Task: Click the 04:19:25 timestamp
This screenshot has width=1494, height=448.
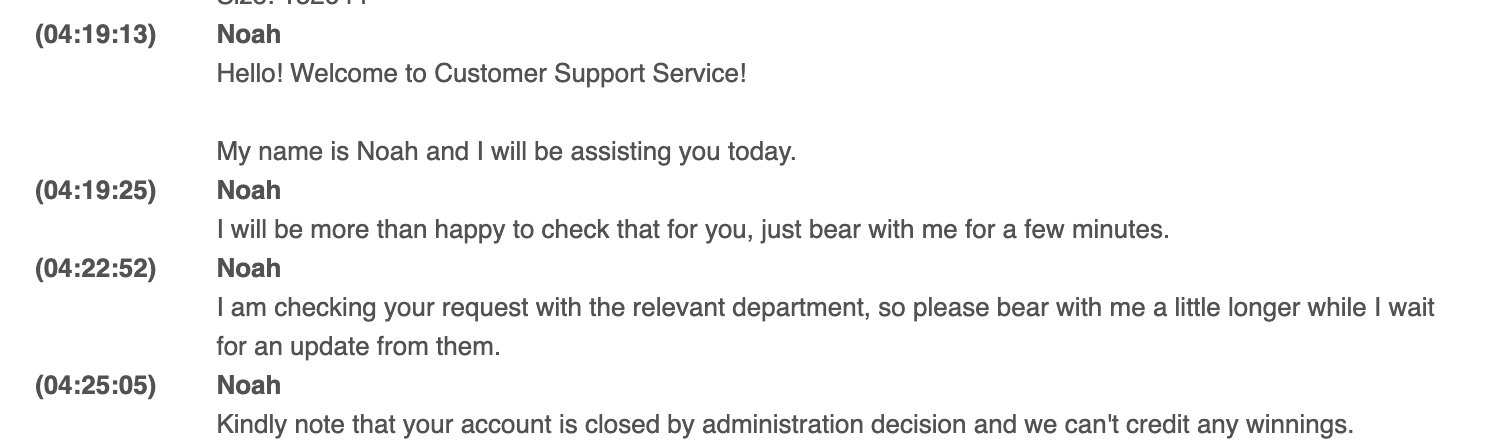Action: click(x=95, y=191)
